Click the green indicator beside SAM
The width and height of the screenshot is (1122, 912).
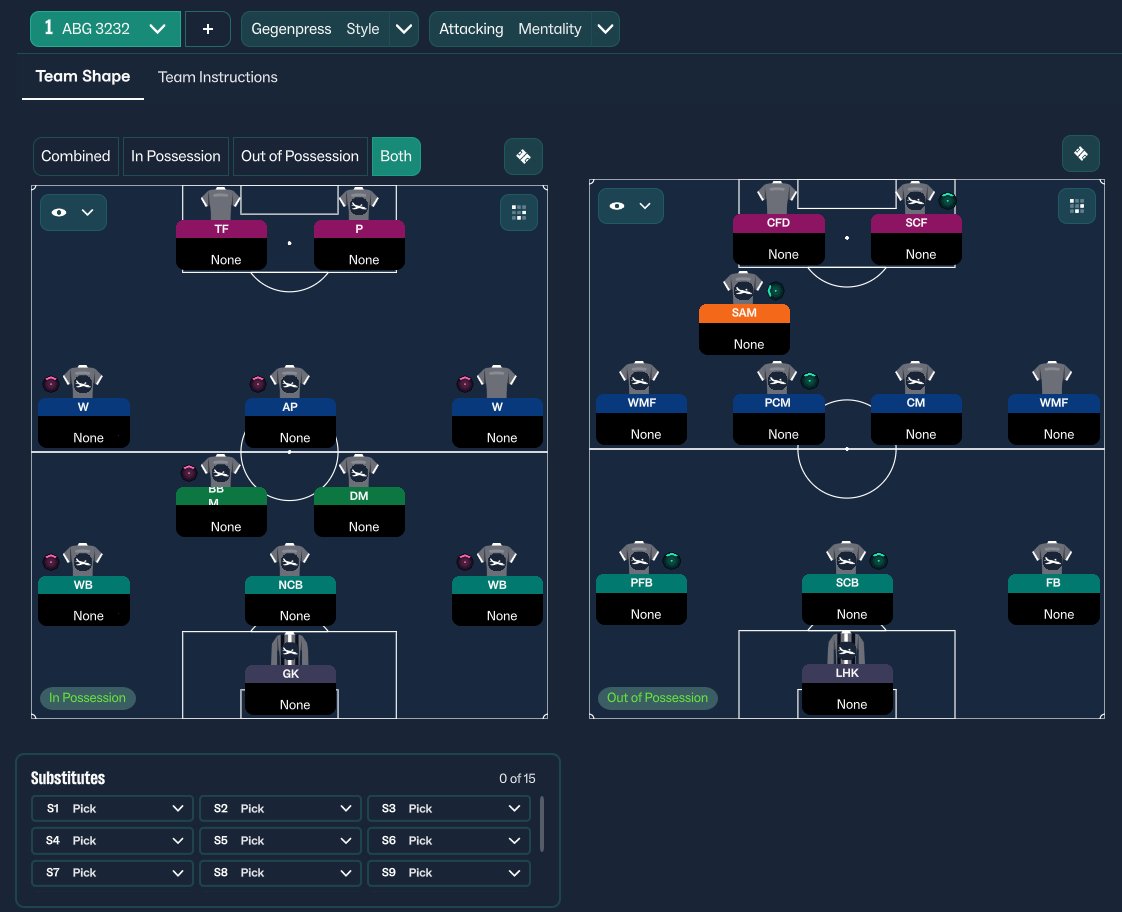click(775, 291)
